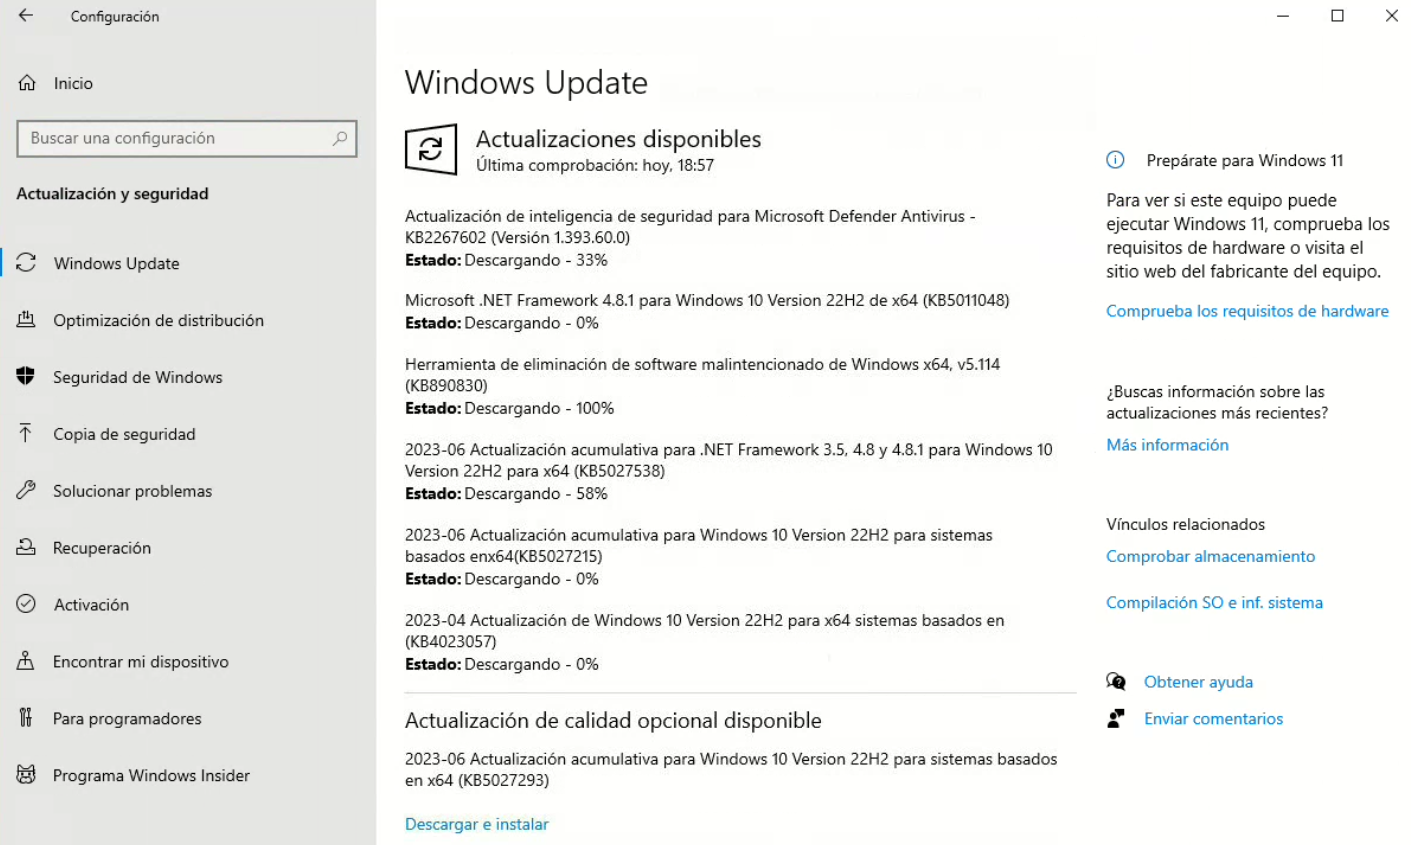Switch to the Recuperación page

pyautogui.click(x=102, y=548)
